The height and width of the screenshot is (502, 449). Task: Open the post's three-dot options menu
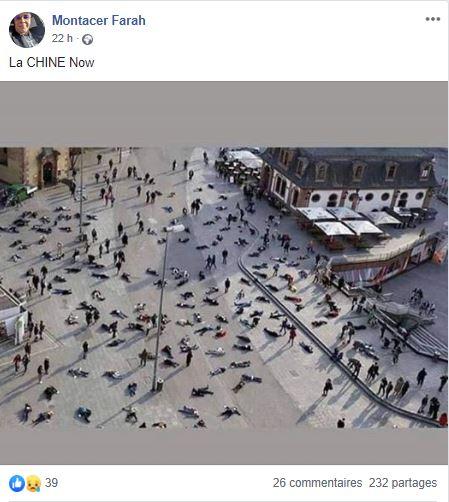coord(433,19)
